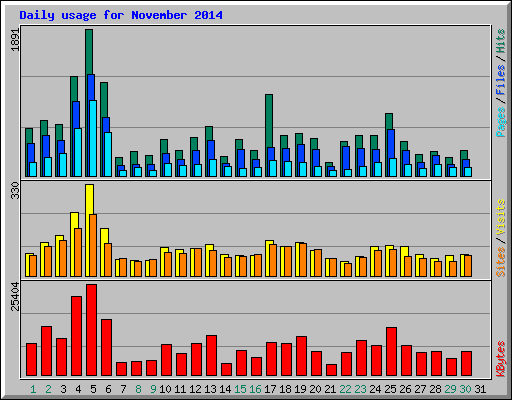
Task: Click the red KBytes bar for day 21
Action: tap(331, 370)
